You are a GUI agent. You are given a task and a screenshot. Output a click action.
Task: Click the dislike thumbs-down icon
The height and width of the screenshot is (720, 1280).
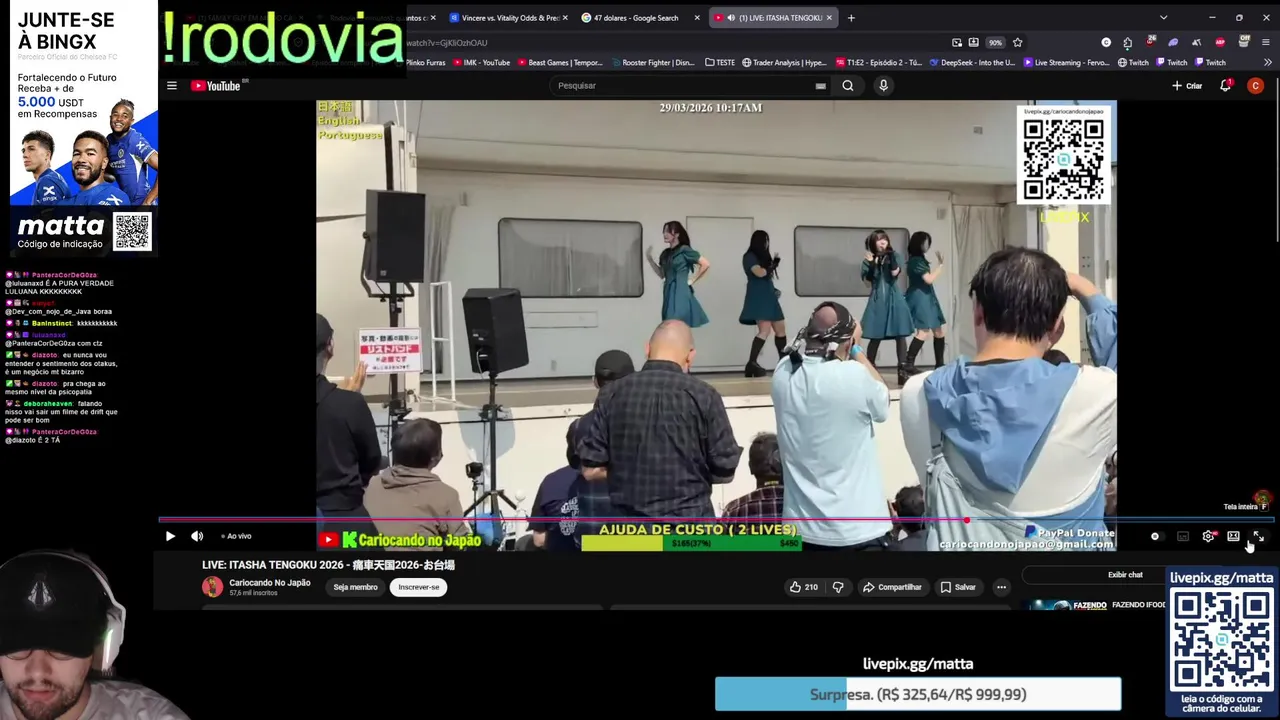(x=838, y=587)
